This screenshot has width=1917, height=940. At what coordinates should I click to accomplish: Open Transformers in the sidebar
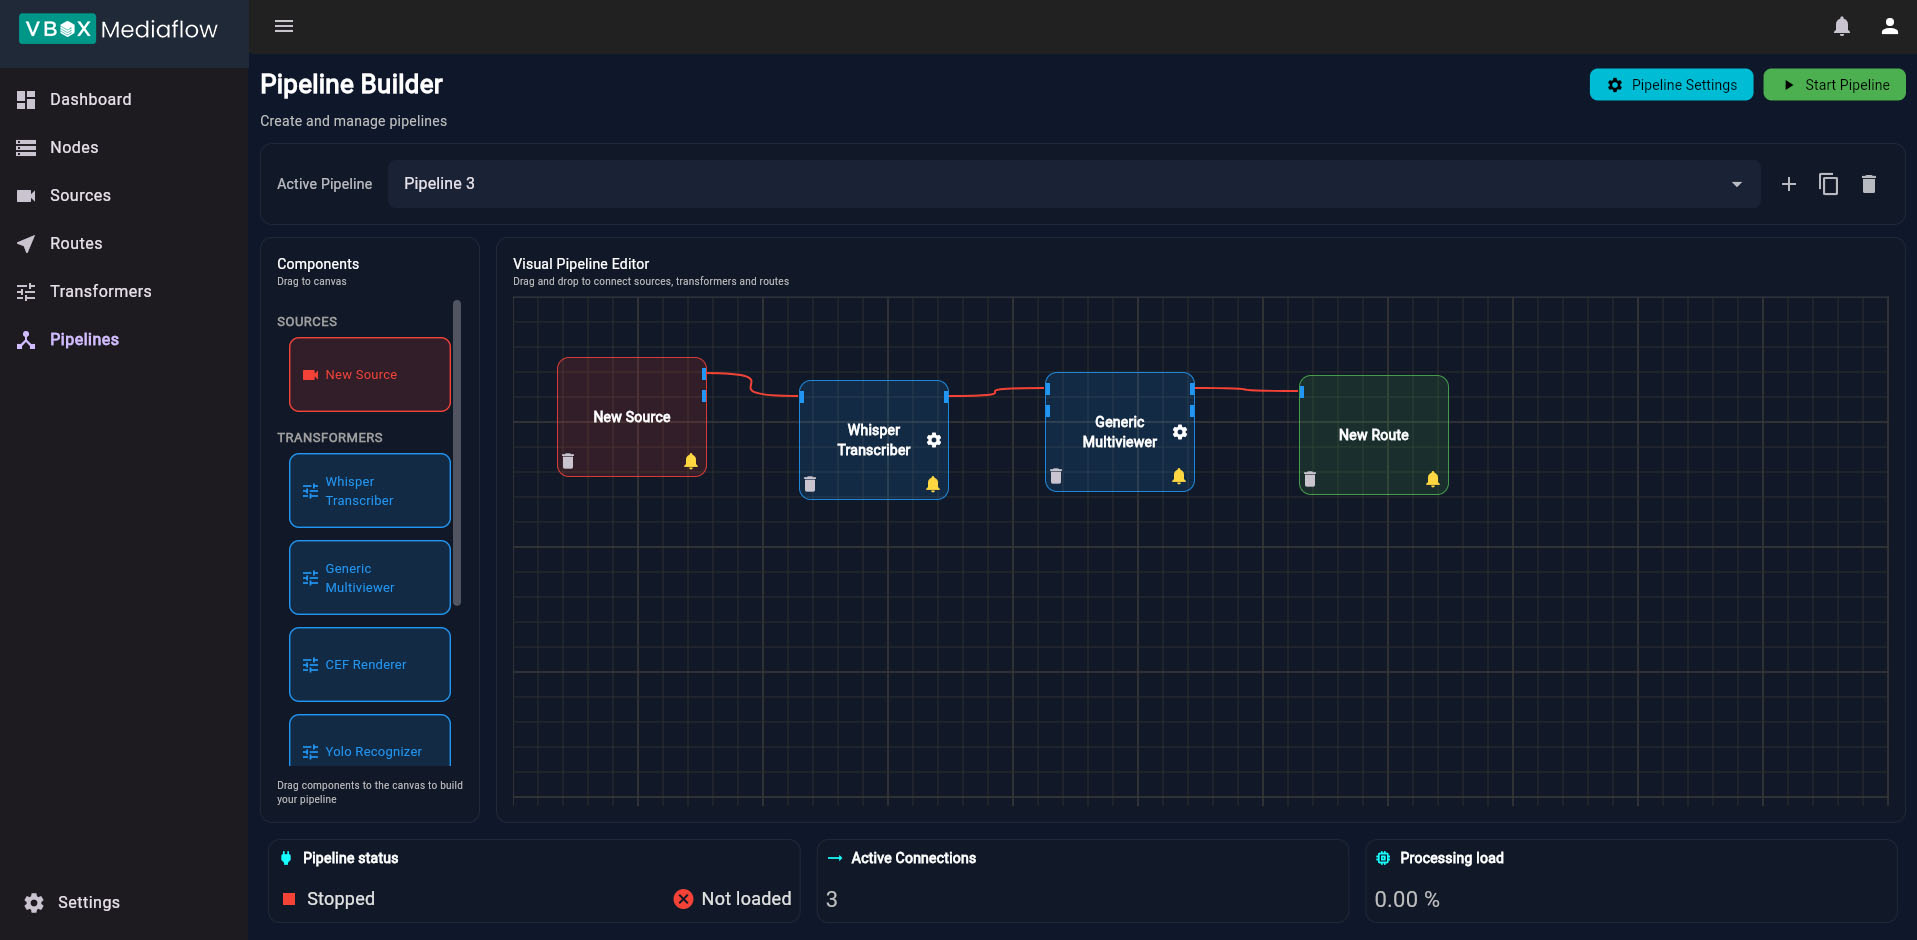100,292
